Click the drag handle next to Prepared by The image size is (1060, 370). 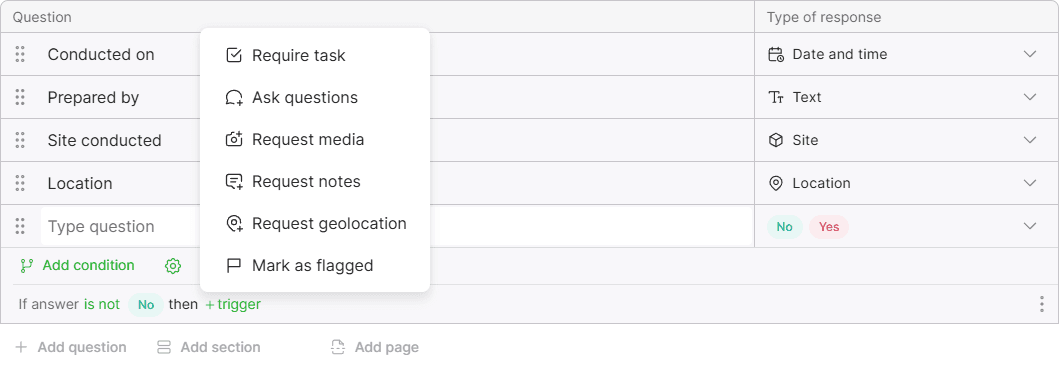[x=20, y=97]
